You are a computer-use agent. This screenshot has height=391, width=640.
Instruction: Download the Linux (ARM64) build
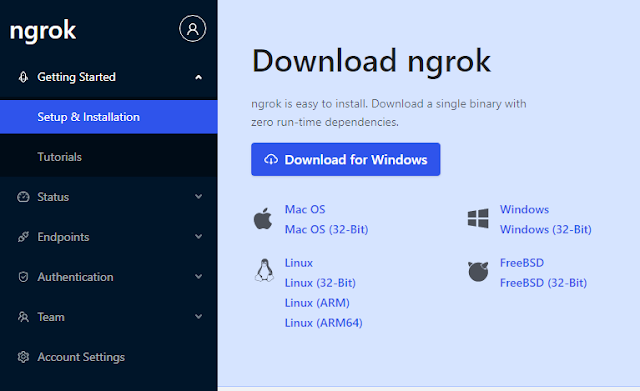(x=324, y=323)
